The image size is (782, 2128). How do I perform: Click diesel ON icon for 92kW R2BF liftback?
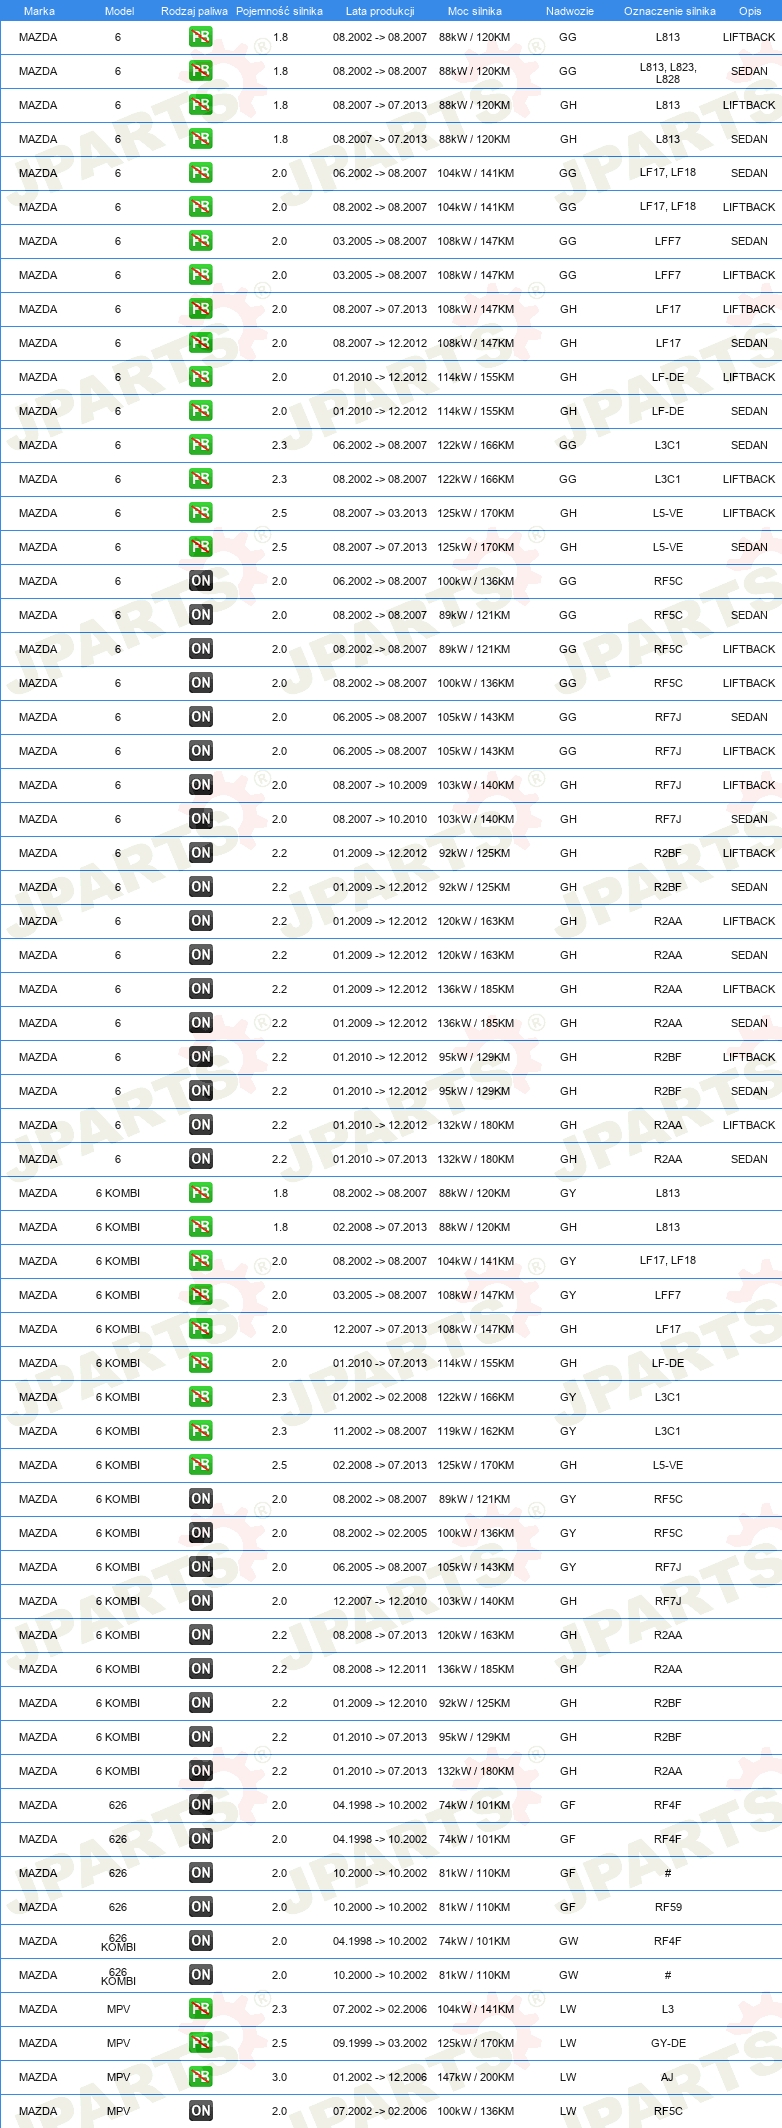201,853
